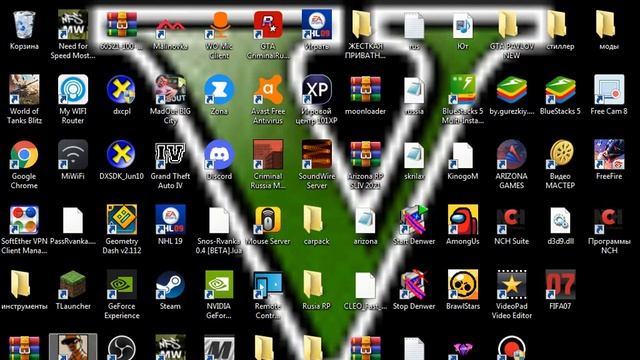Image resolution: width=640 pixels, height=360 pixels.
Task: Launch NHL 19 shortcut
Action: 170,220
